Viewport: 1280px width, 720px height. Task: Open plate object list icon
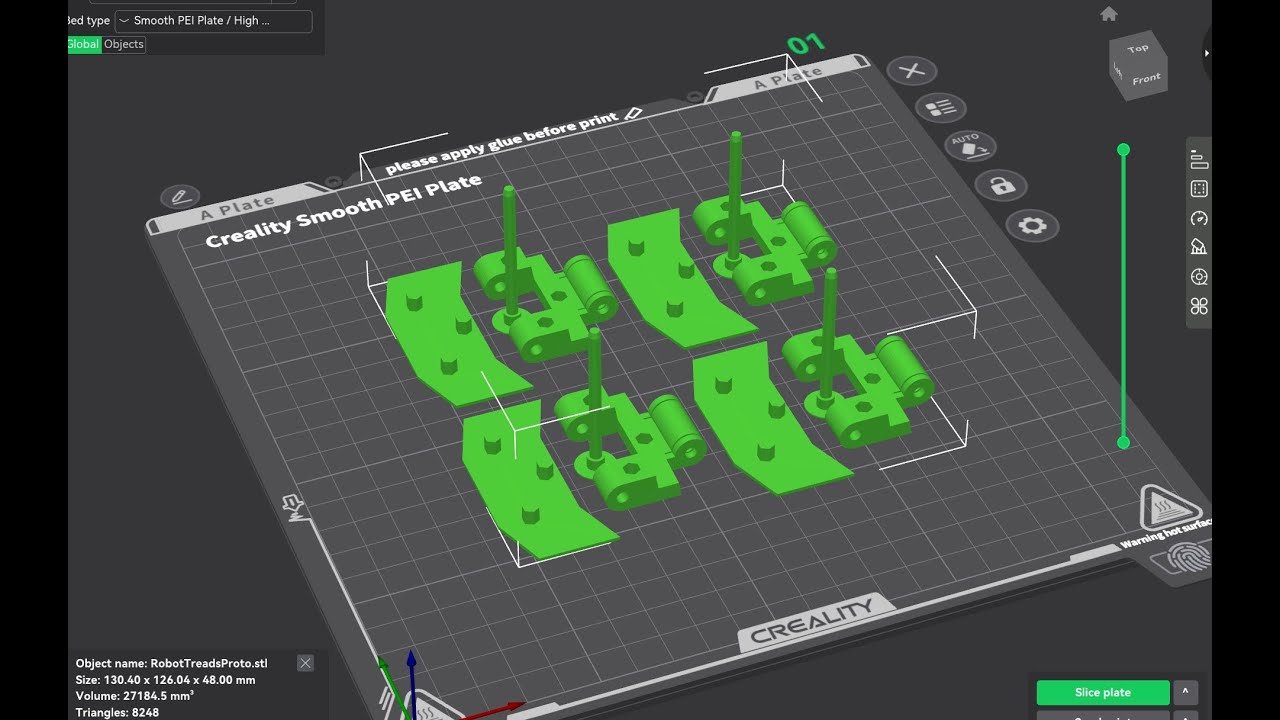tap(940, 108)
